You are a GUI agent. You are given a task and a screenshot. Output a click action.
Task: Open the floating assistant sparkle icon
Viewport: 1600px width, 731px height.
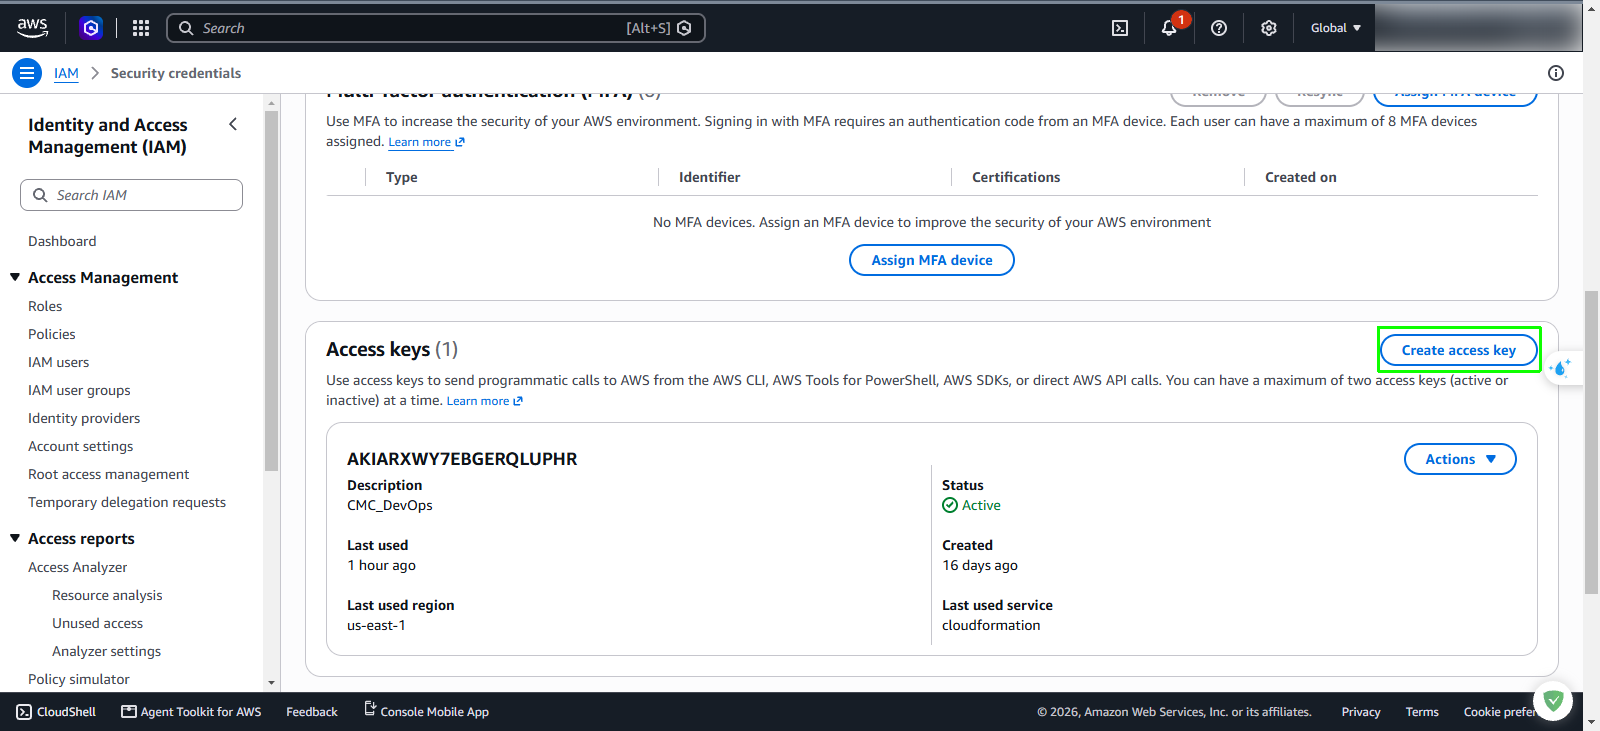(1560, 368)
